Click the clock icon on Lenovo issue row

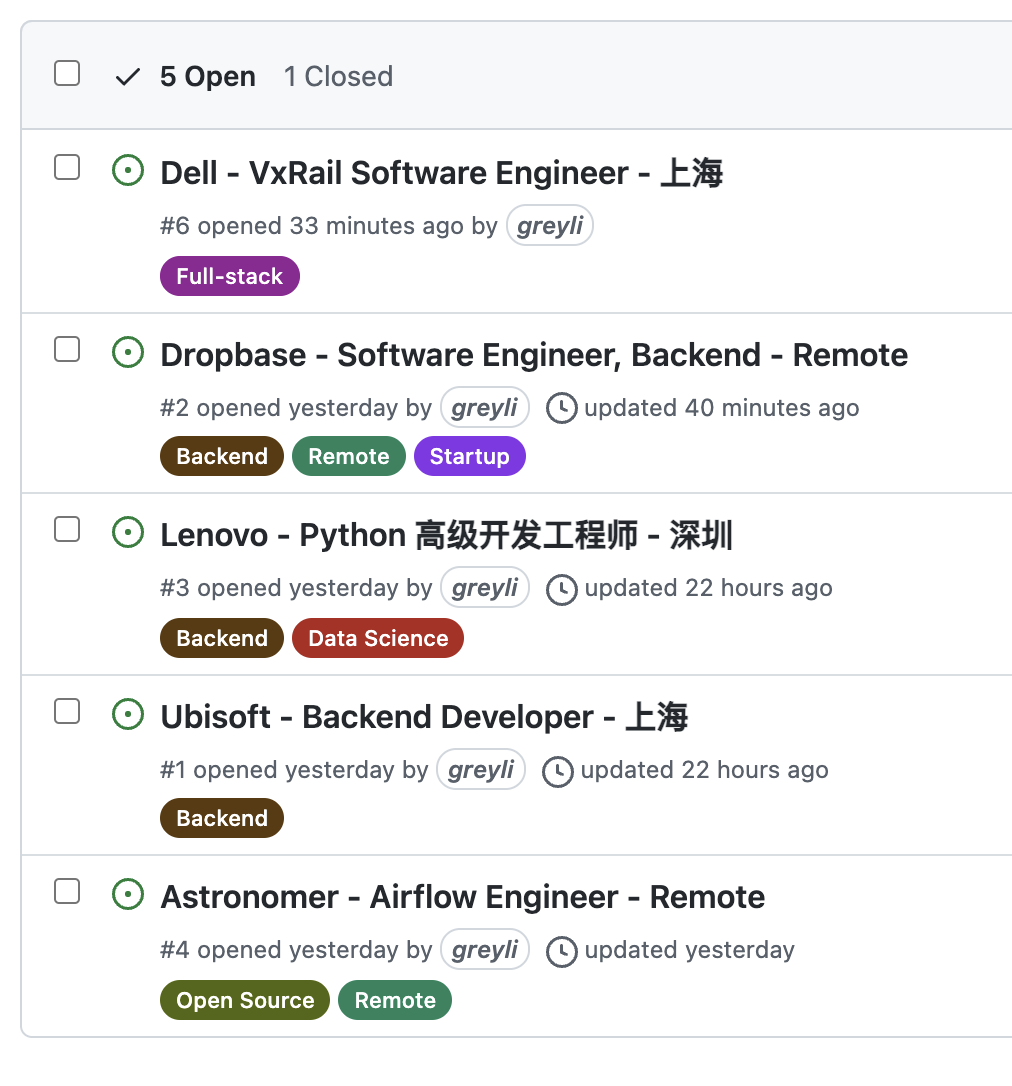(562, 589)
